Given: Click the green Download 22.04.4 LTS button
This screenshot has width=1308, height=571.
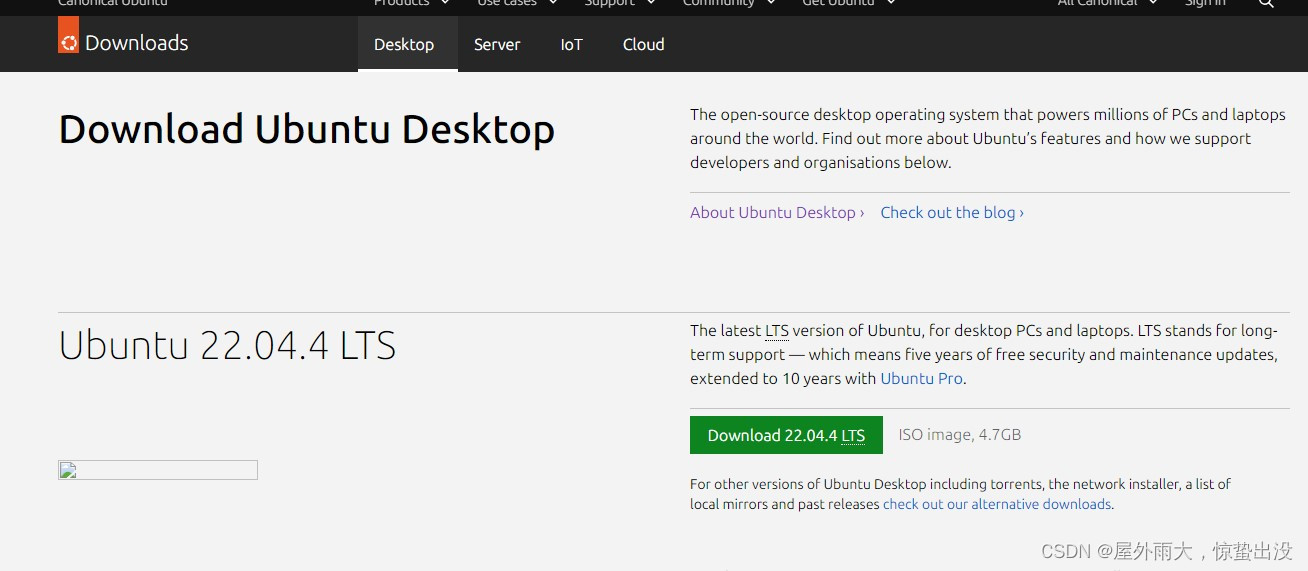Looking at the screenshot, I should click(x=786, y=435).
